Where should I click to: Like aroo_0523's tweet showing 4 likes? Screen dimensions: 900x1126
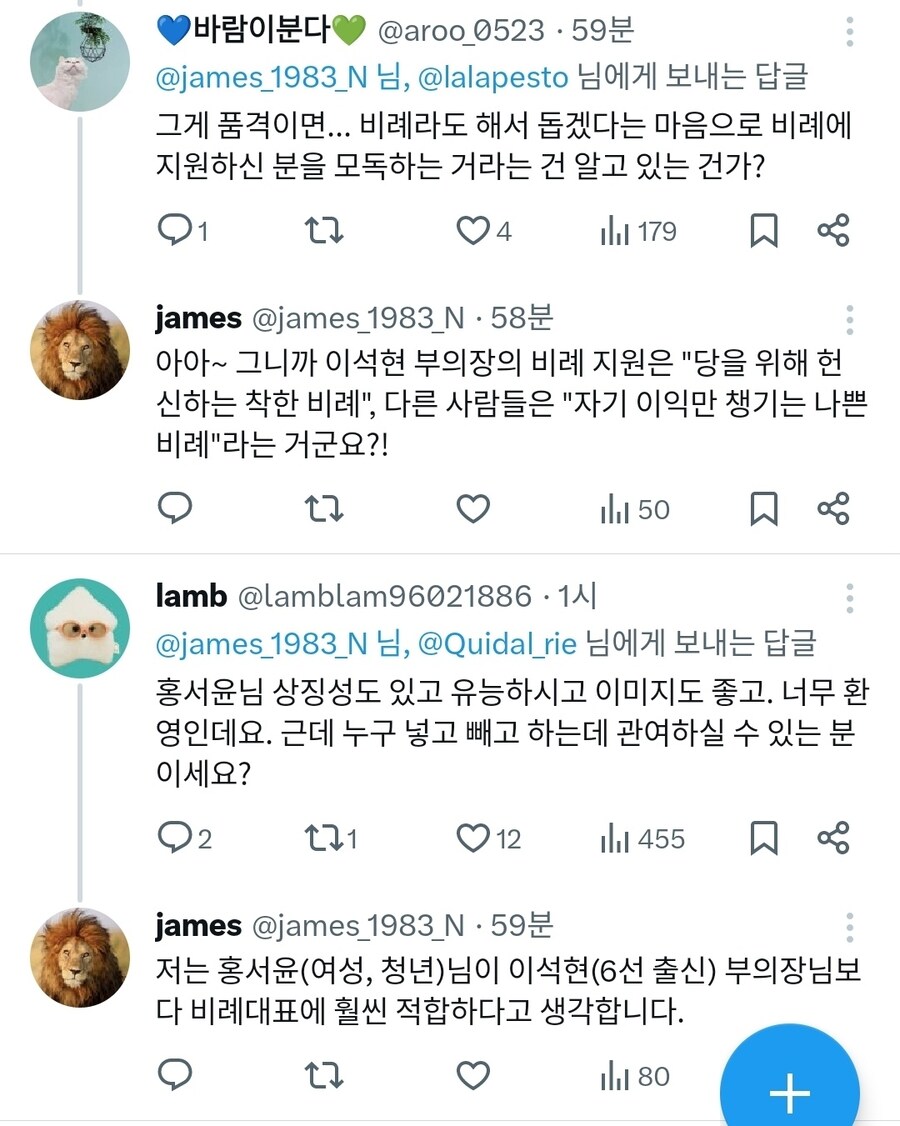tap(470, 230)
